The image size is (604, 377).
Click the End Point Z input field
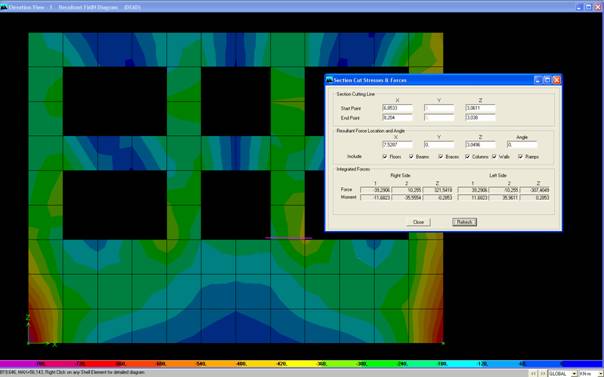[x=480, y=118]
